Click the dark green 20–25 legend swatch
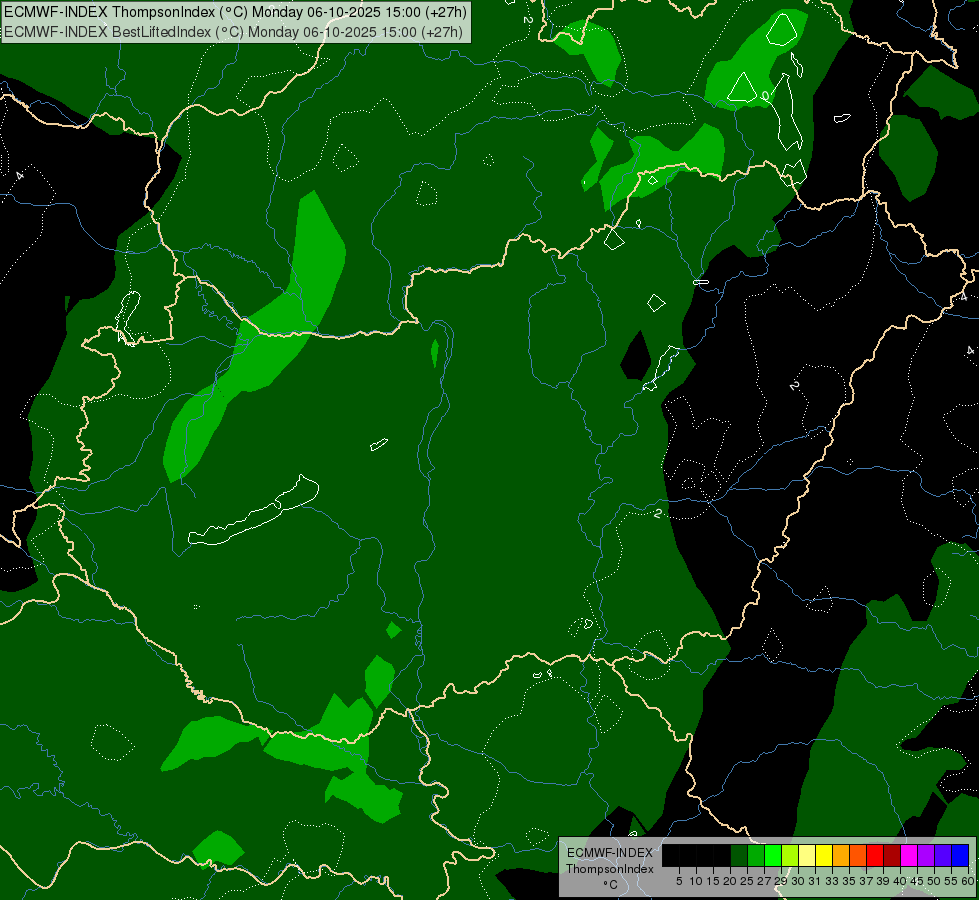 click(739, 855)
